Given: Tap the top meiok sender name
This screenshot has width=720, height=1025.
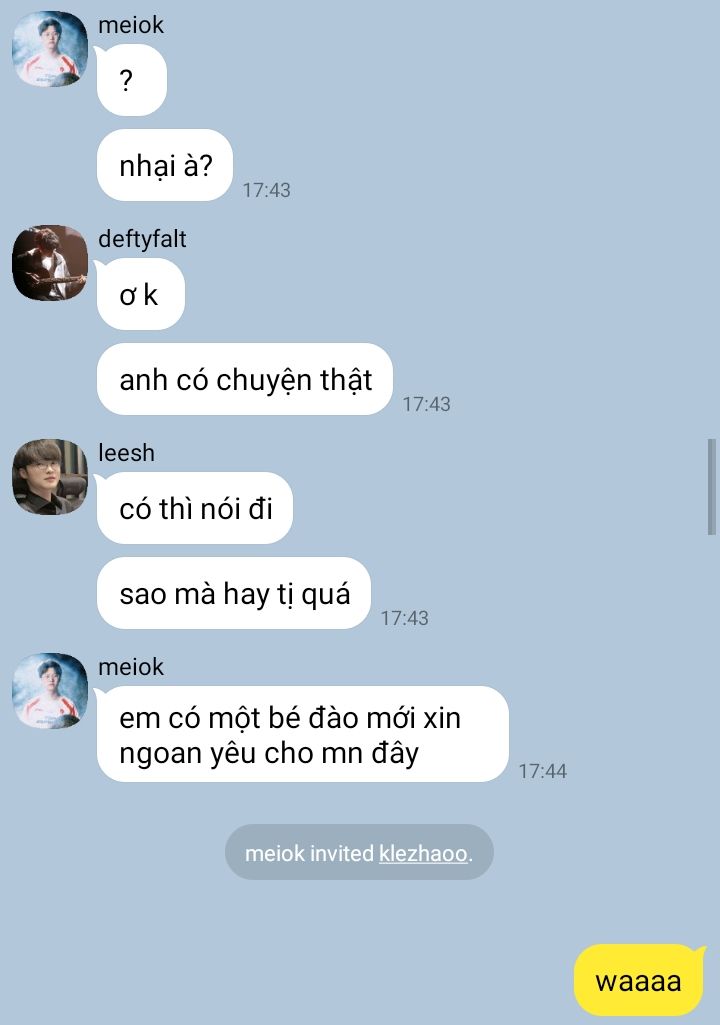Looking at the screenshot, I should (131, 25).
